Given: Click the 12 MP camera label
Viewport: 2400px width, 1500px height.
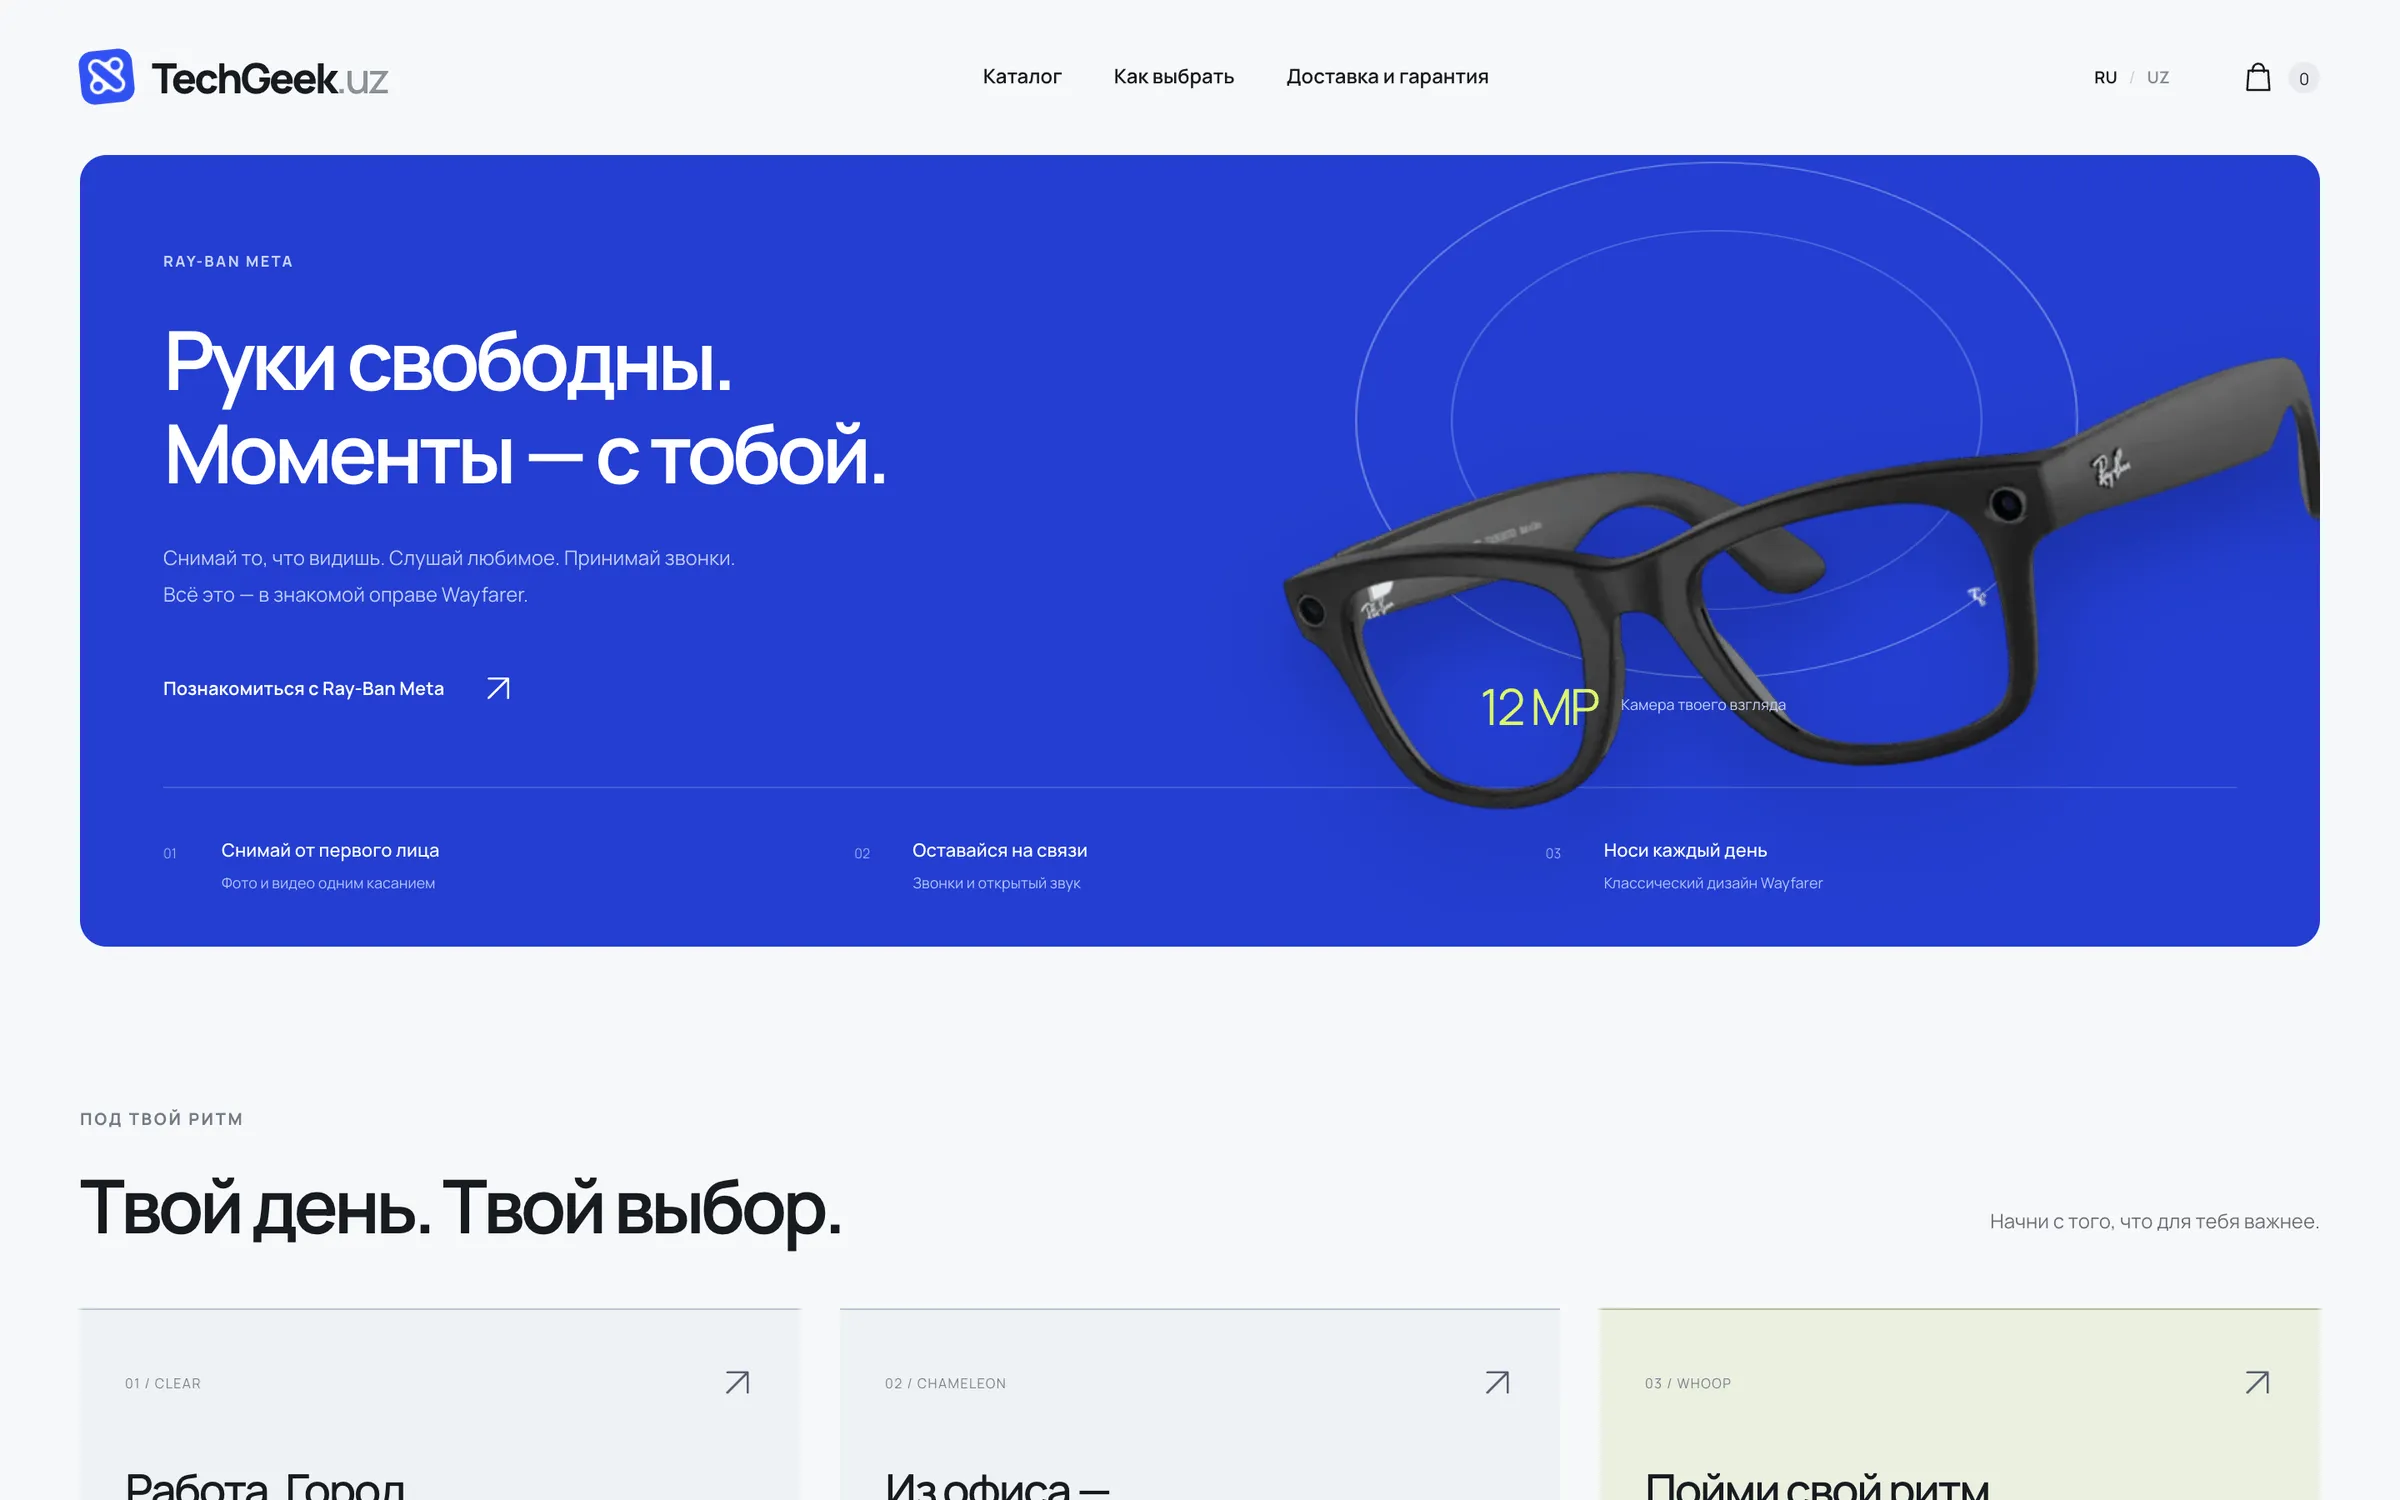Looking at the screenshot, I should tap(1539, 707).
